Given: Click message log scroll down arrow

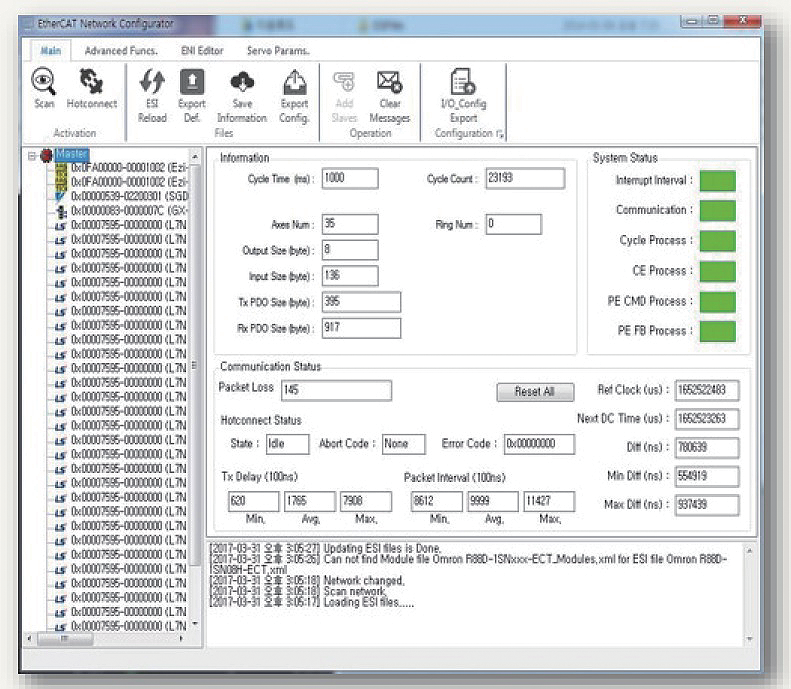Looking at the screenshot, I should point(750,639).
